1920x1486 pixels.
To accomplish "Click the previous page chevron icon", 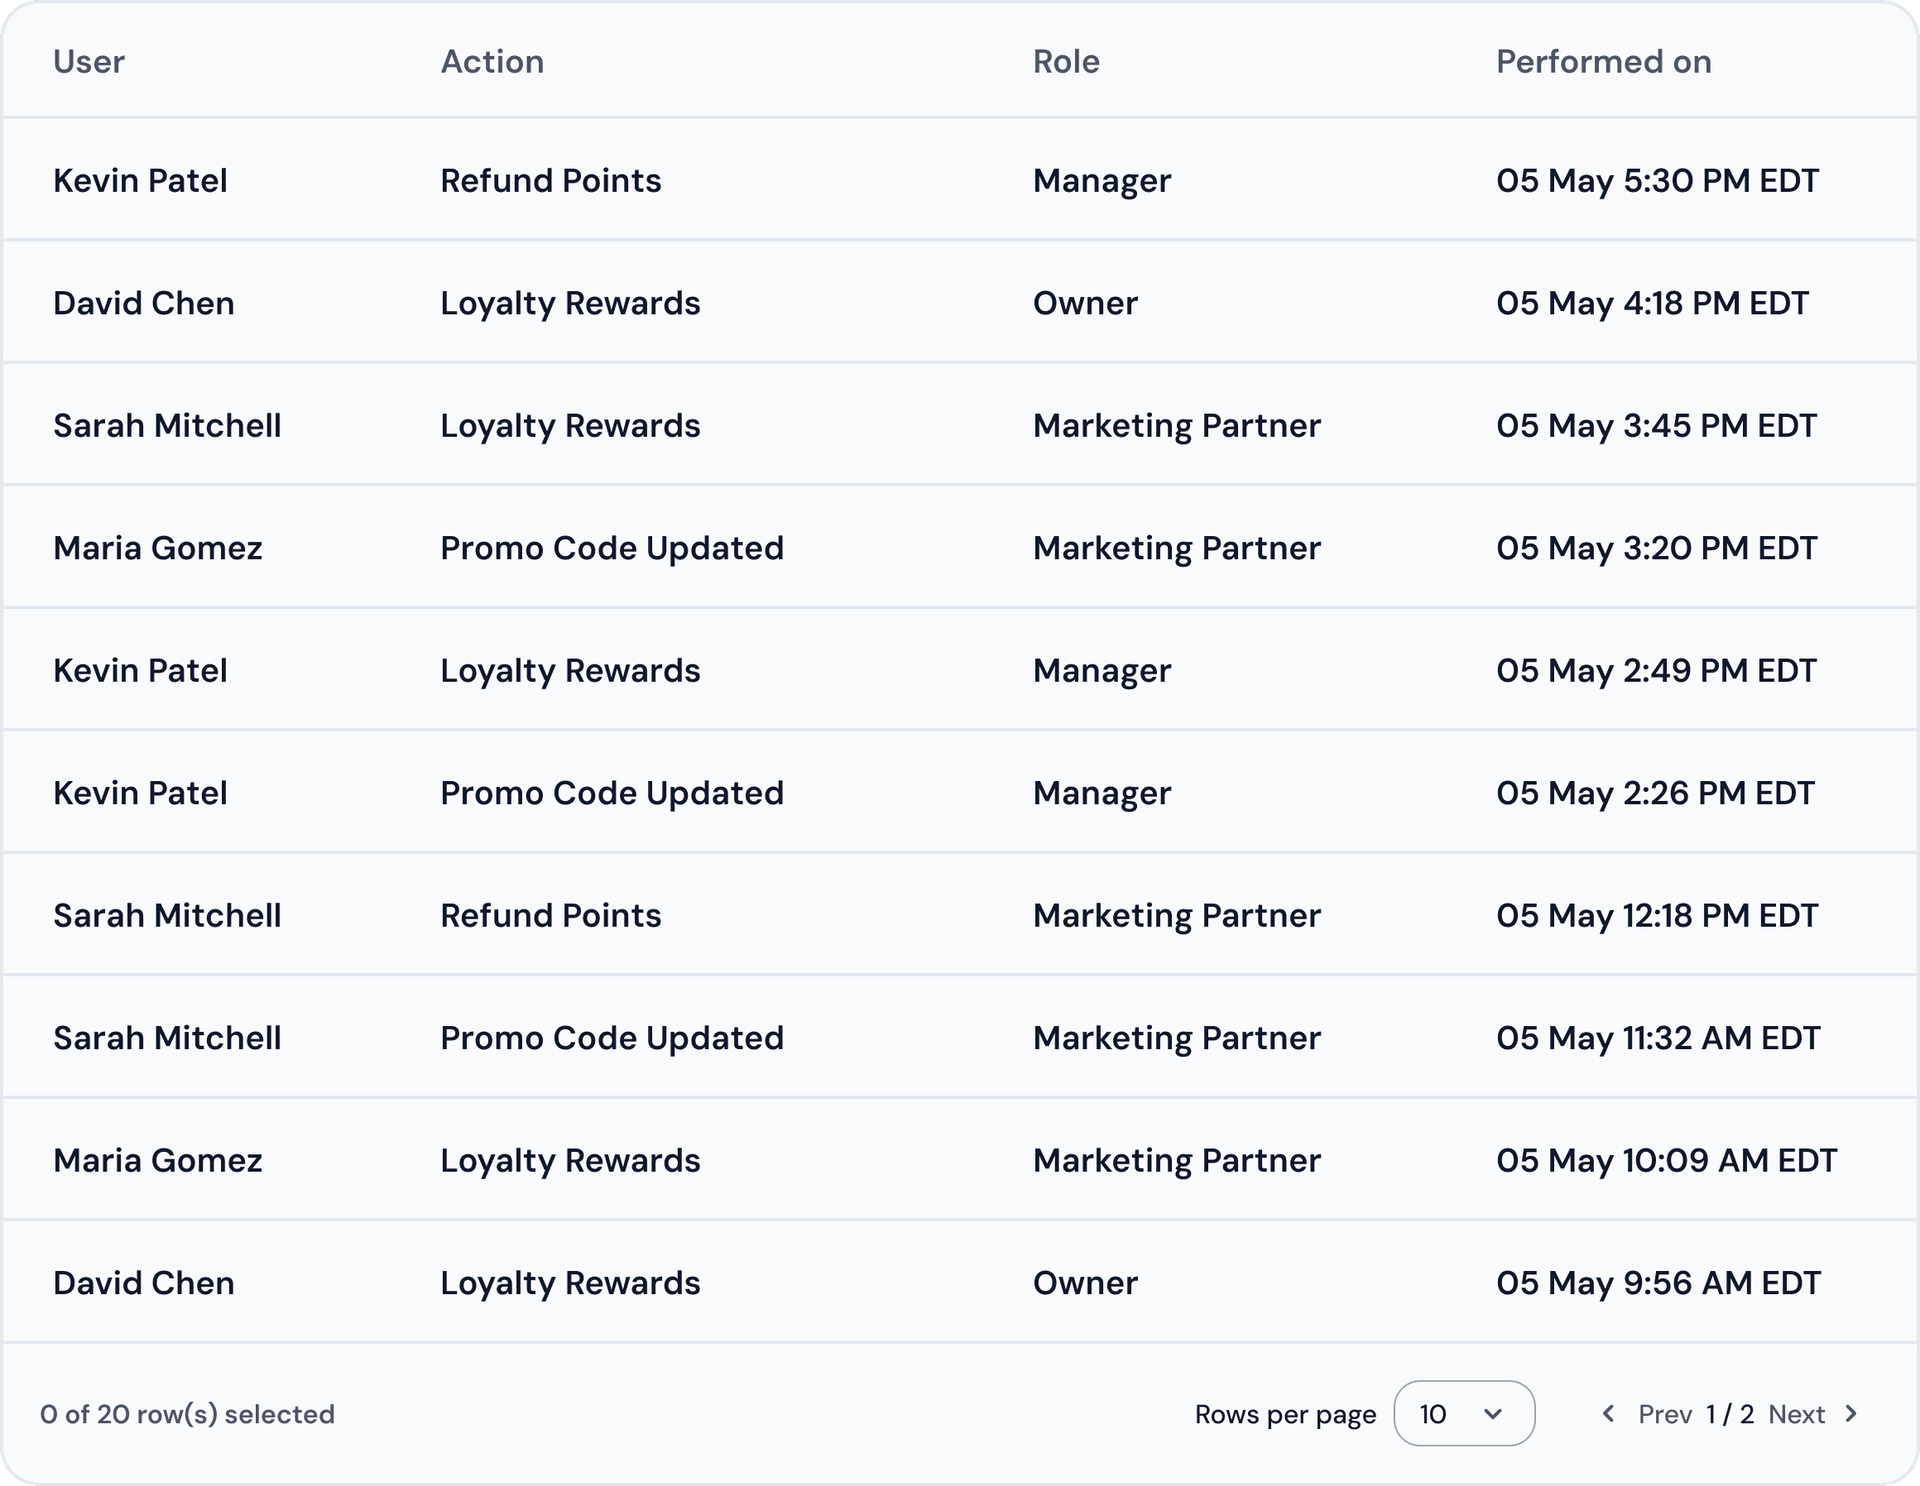I will click(1608, 1414).
